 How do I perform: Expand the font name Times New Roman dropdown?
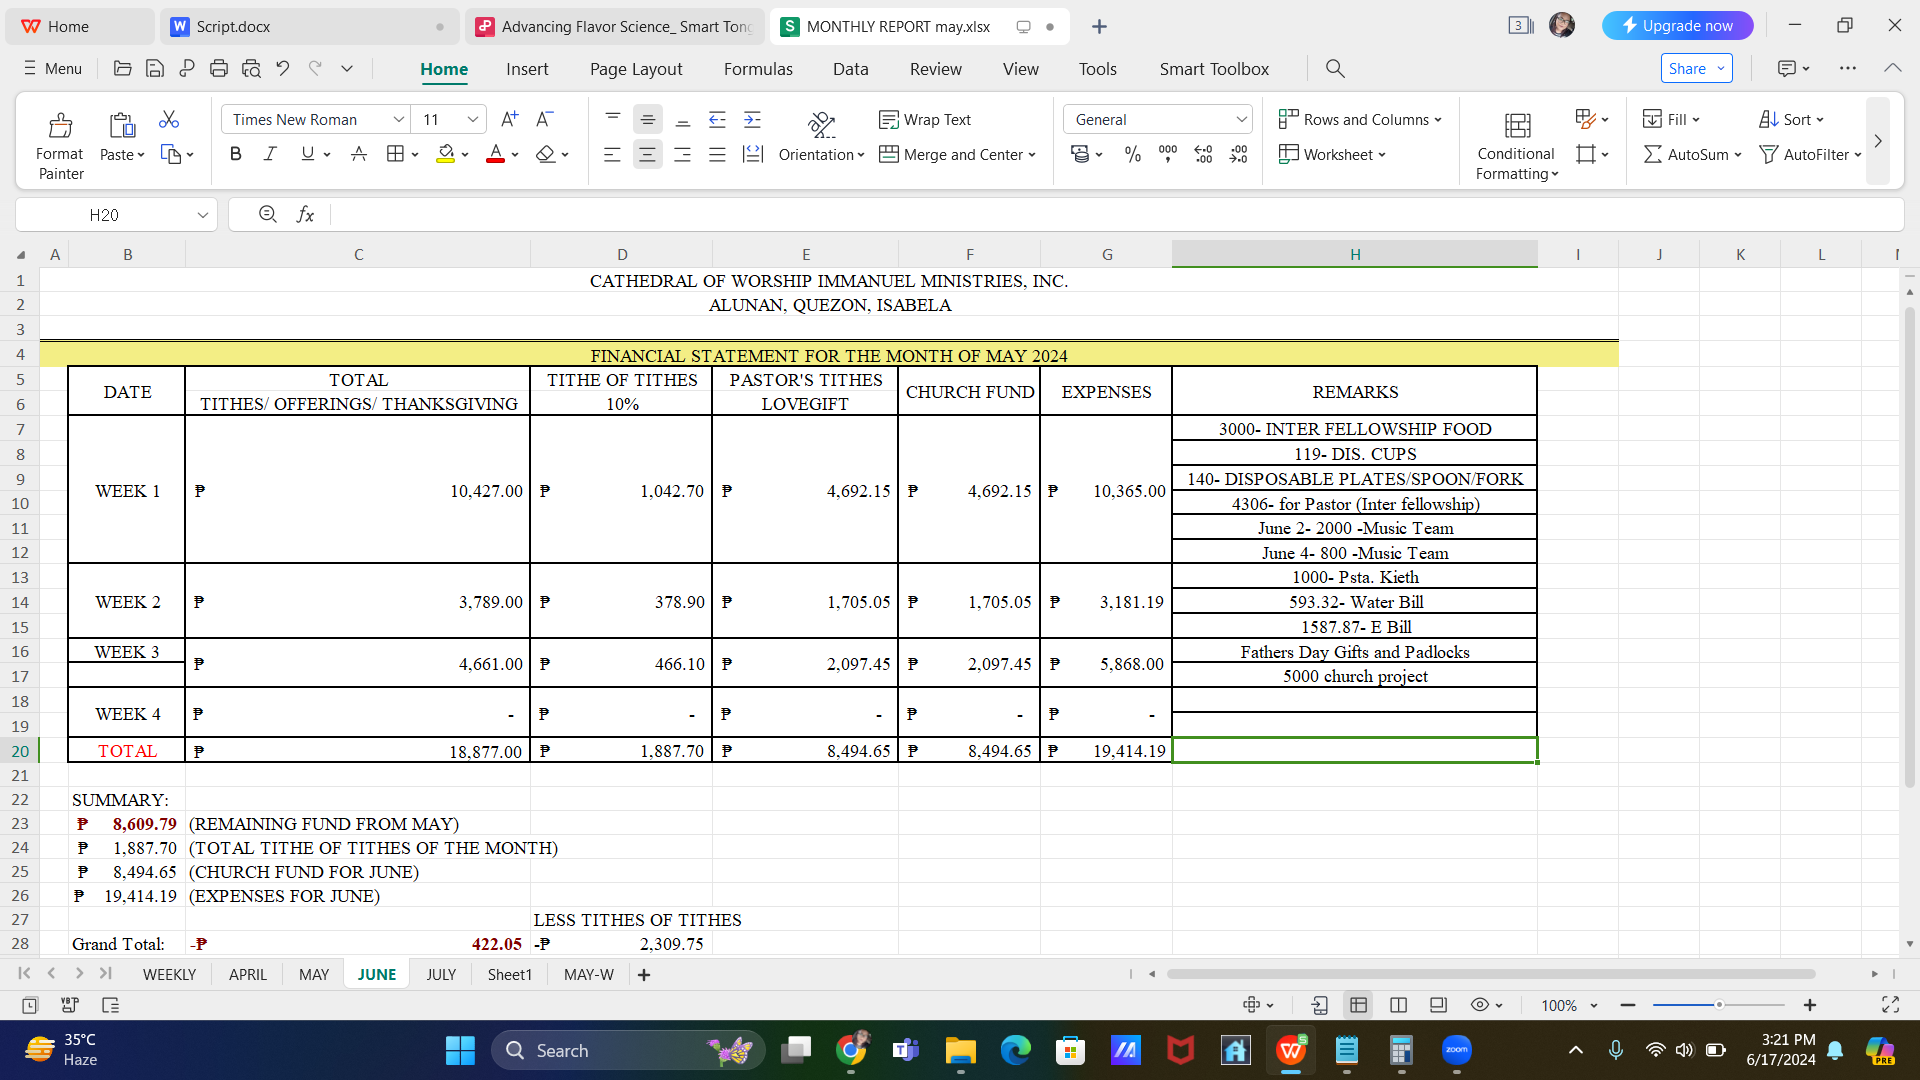pos(398,119)
